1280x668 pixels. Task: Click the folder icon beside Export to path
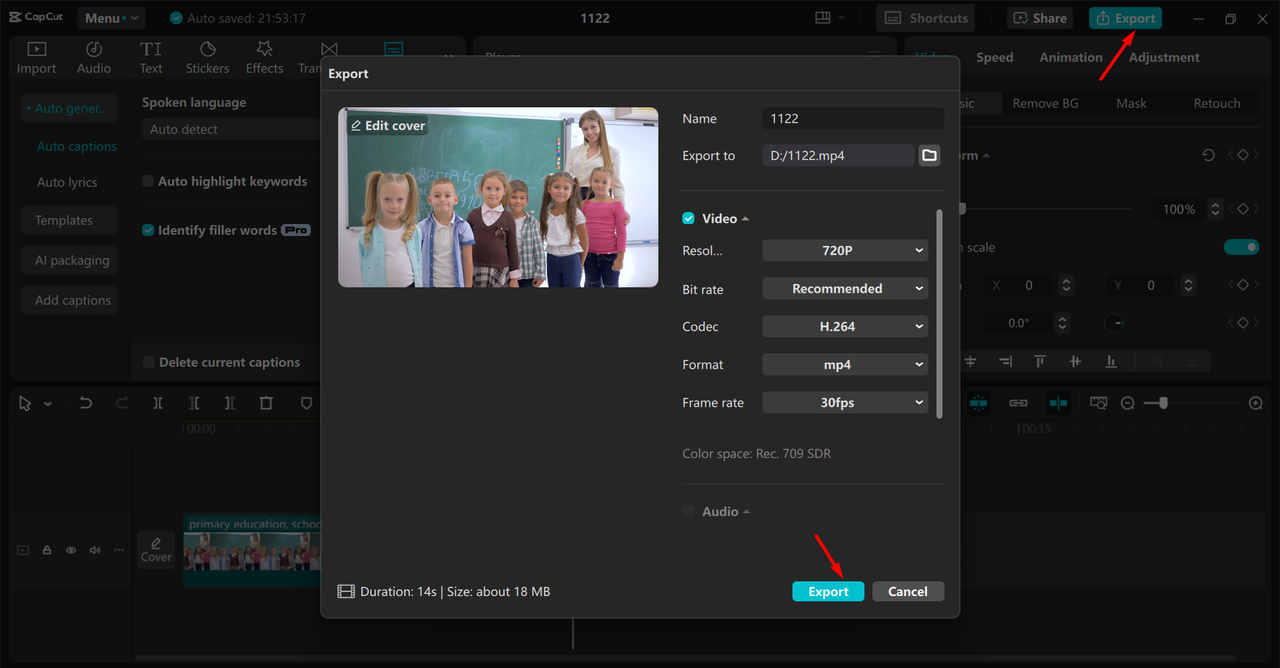(x=930, y=155)
